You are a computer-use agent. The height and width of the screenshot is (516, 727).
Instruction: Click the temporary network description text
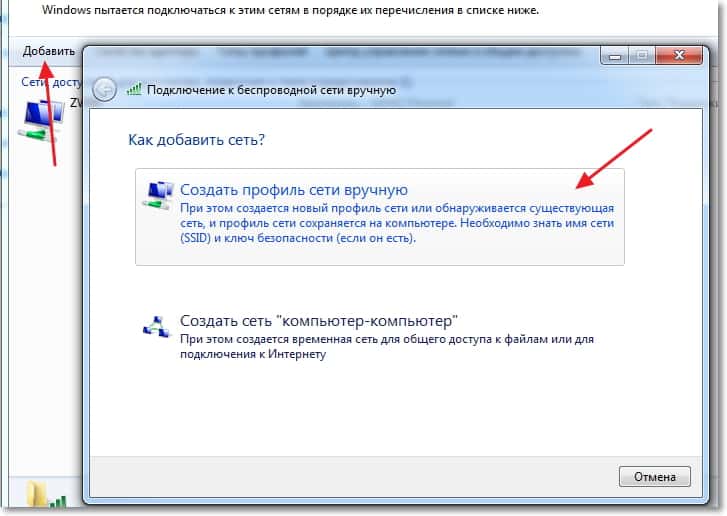pyautogui.click(x=387, y=346)
